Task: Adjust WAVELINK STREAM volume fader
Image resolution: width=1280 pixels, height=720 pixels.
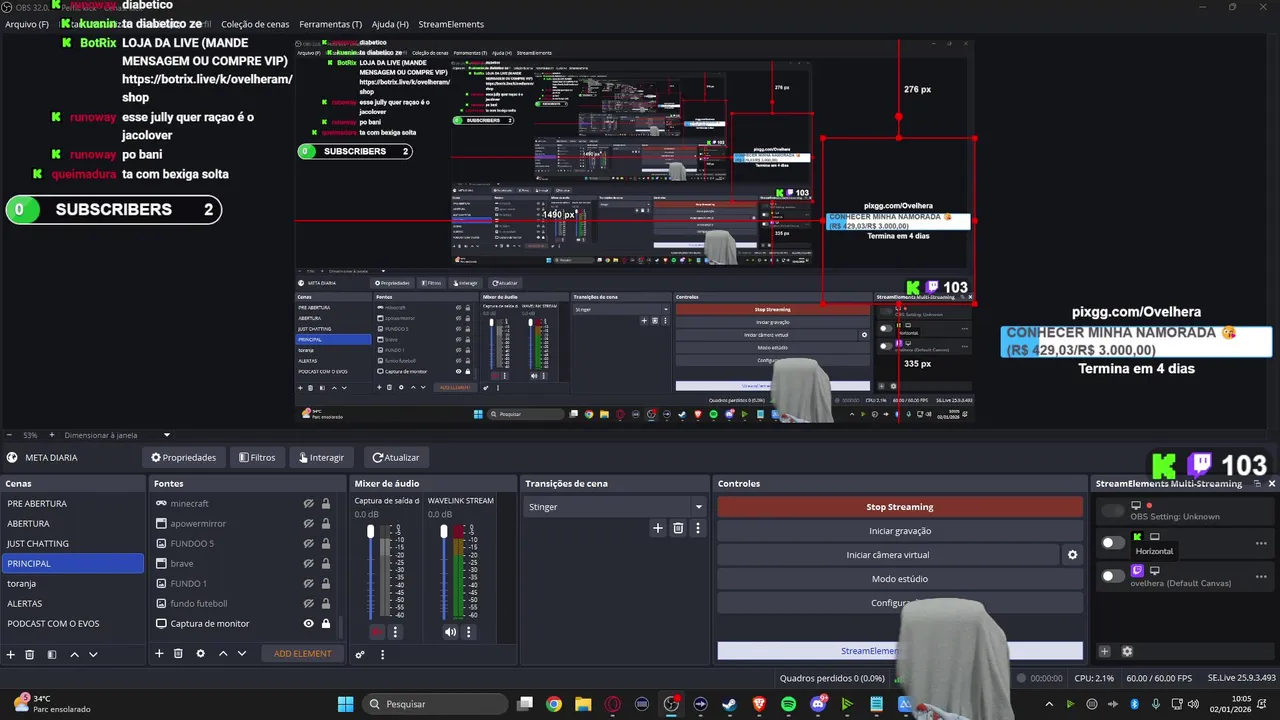Action: [x=444, y=531]
